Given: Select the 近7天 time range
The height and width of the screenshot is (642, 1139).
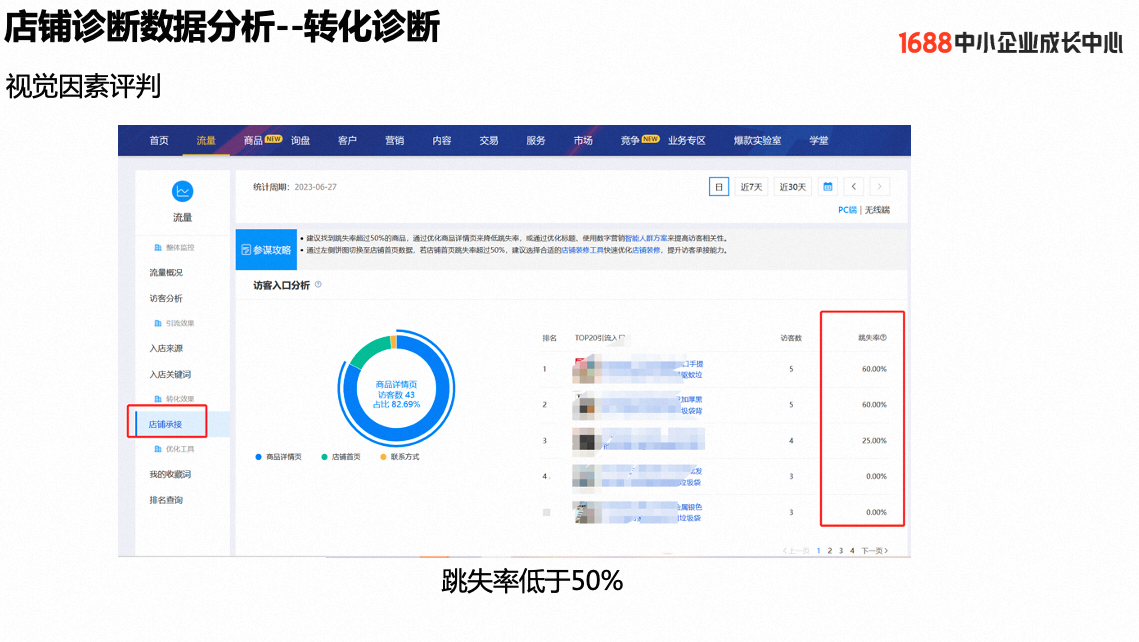Looking at the screenshot, I should (751, 187).
